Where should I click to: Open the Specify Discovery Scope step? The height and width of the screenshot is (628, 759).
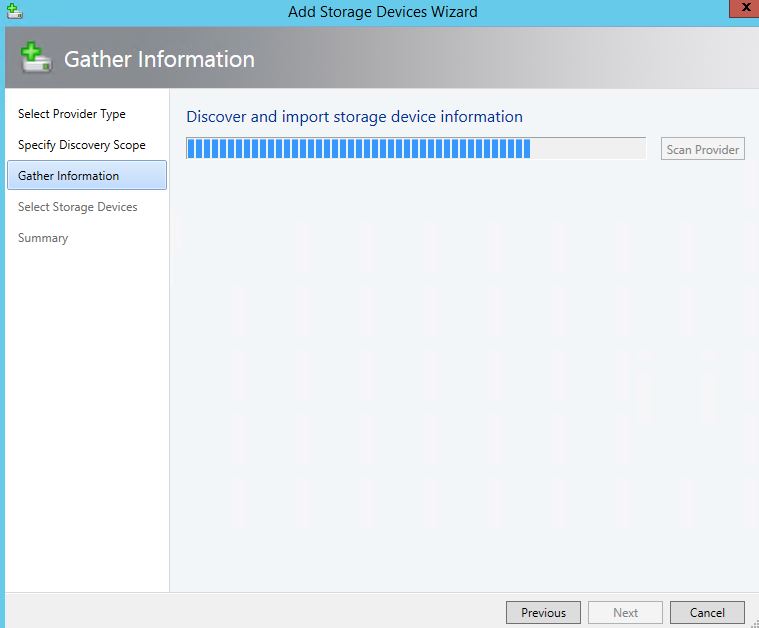82,145
